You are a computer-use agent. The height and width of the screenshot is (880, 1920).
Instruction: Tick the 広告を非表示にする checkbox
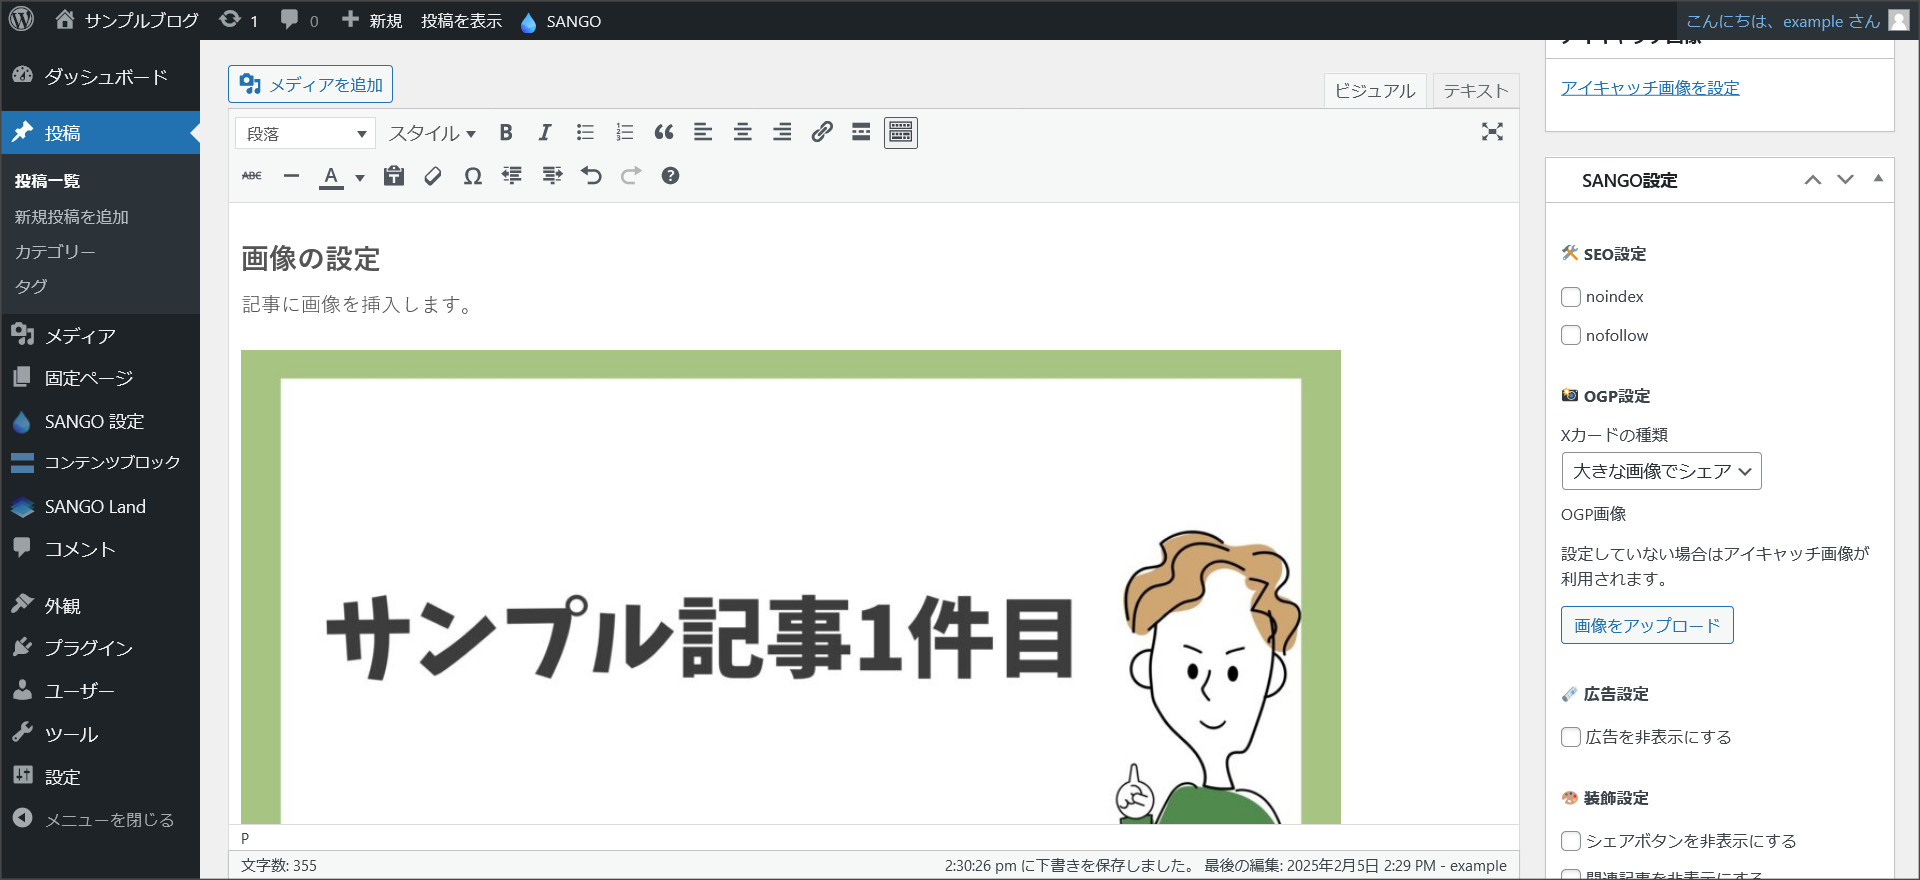click(1571, 737)
